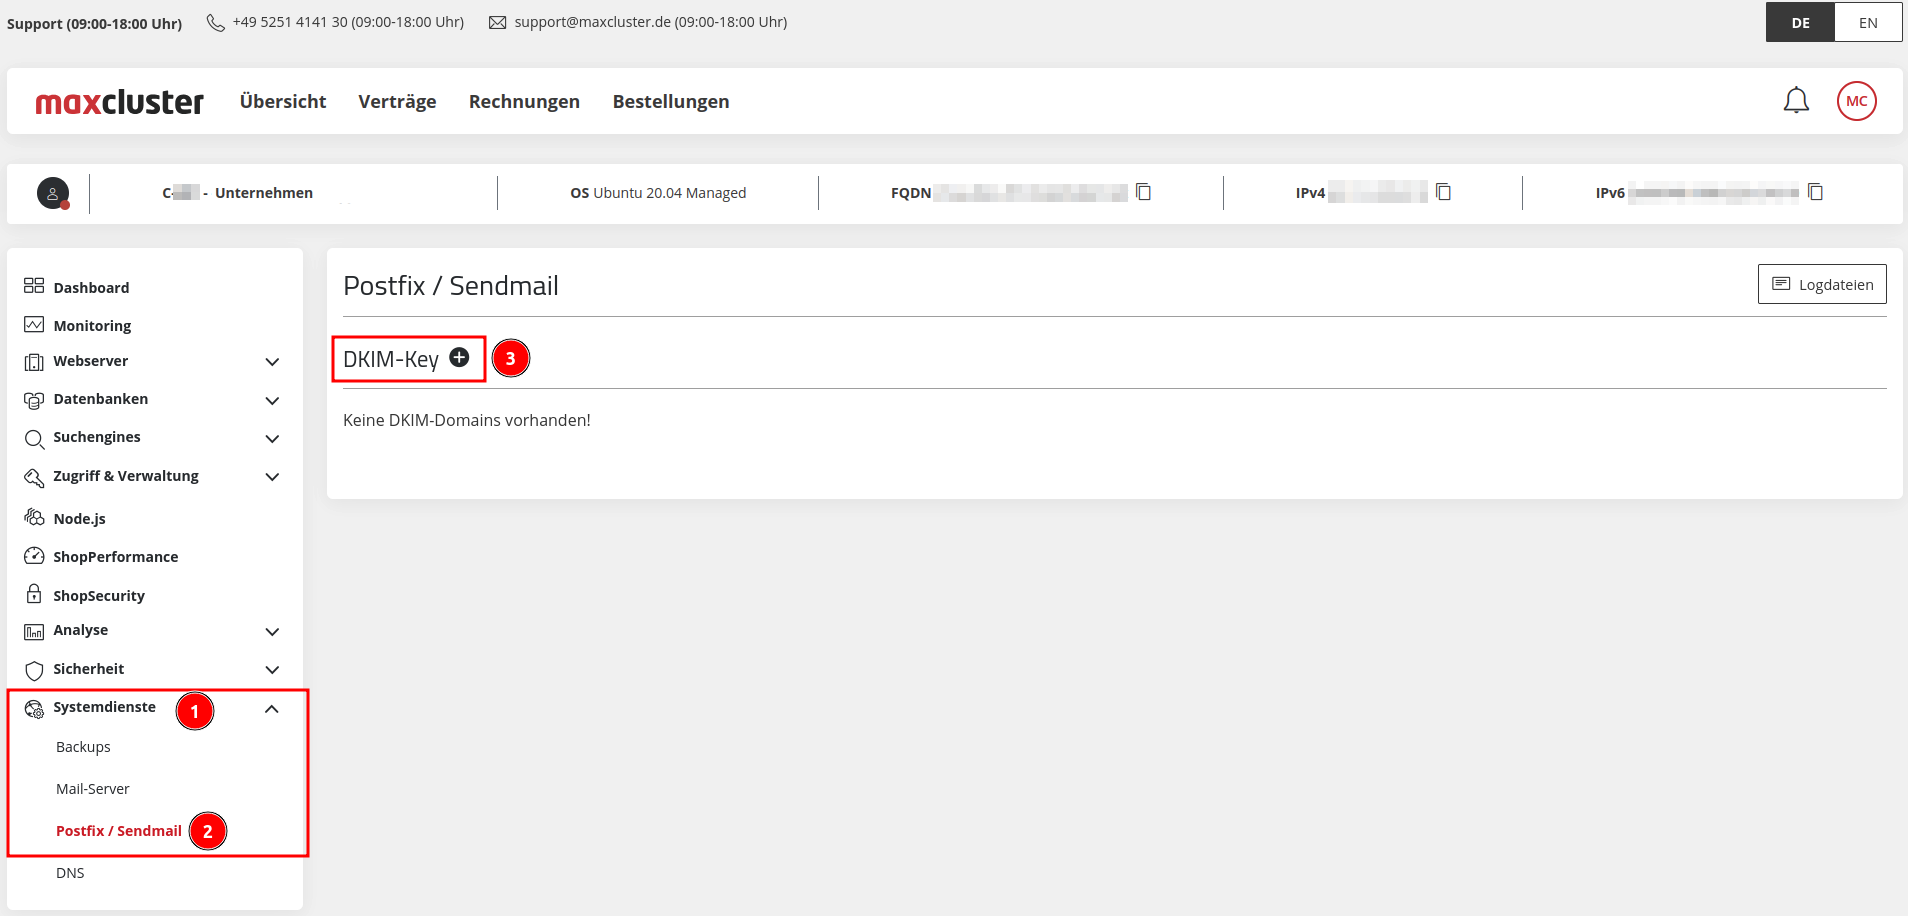Copy the FQDN to clipboard
Screen dimensions: 1908x916
coord(1144,192)
